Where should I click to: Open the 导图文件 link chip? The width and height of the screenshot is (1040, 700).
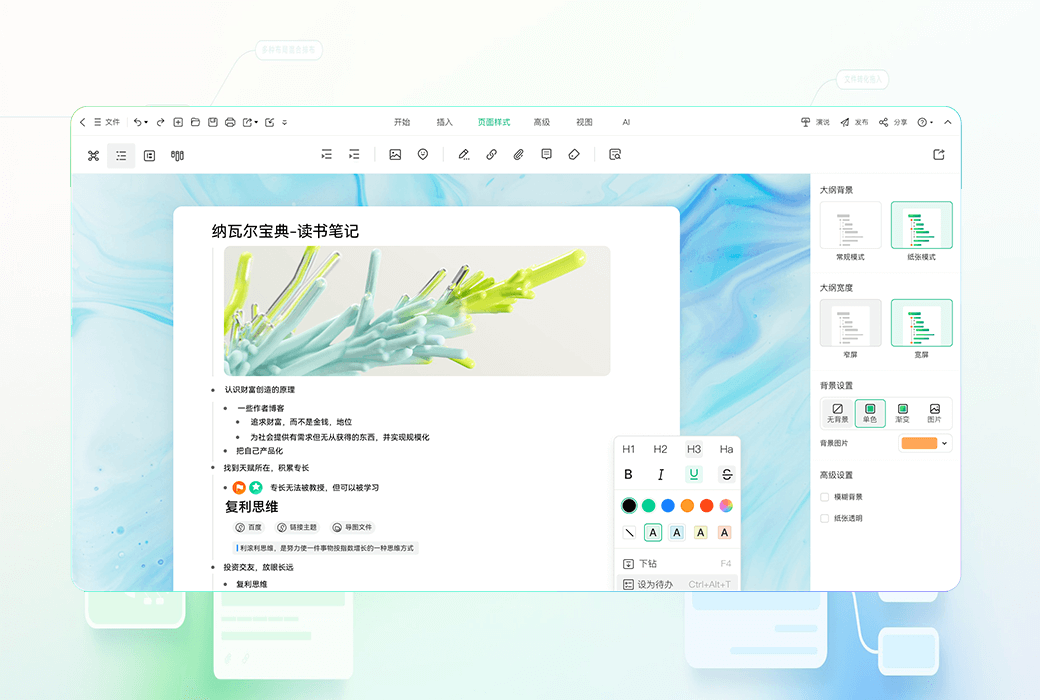352,527
